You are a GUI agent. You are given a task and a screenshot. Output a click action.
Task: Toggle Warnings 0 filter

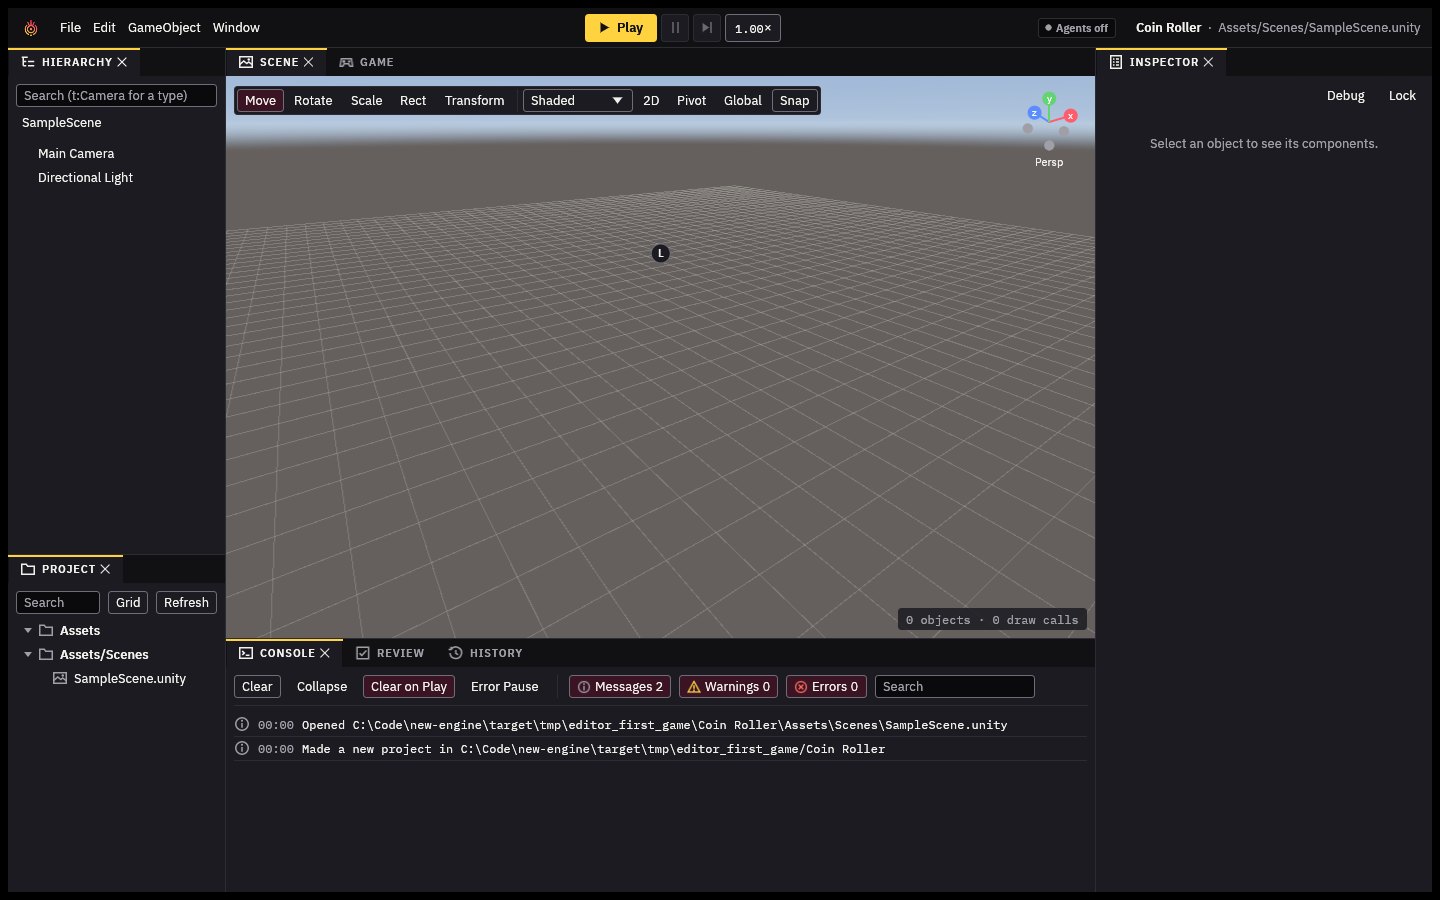click(728, 686)
